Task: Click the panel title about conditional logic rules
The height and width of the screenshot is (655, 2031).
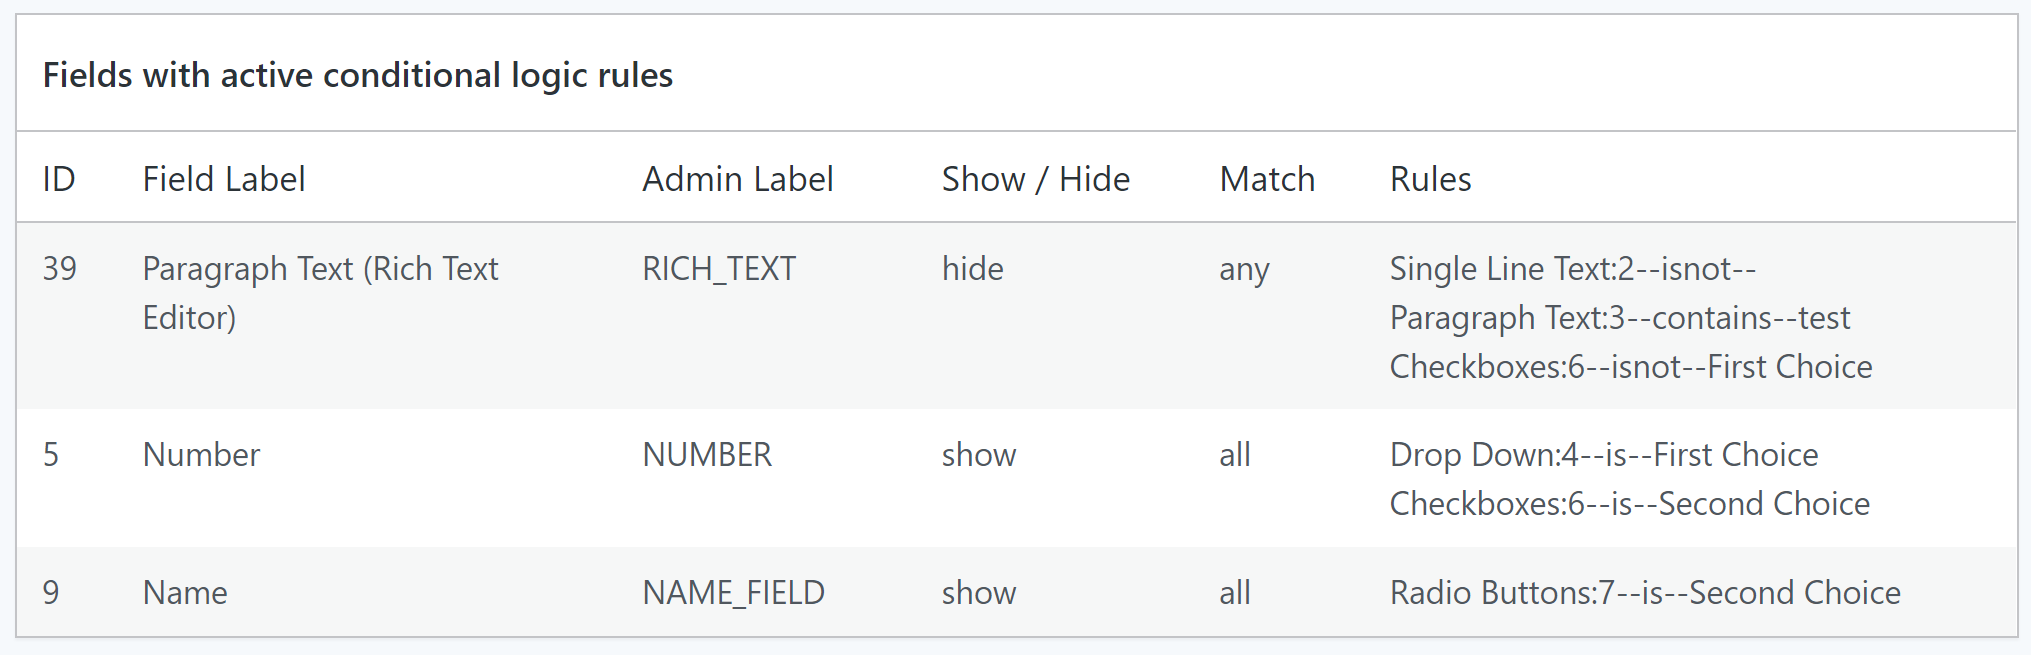Action: click(x=357, y=75)
